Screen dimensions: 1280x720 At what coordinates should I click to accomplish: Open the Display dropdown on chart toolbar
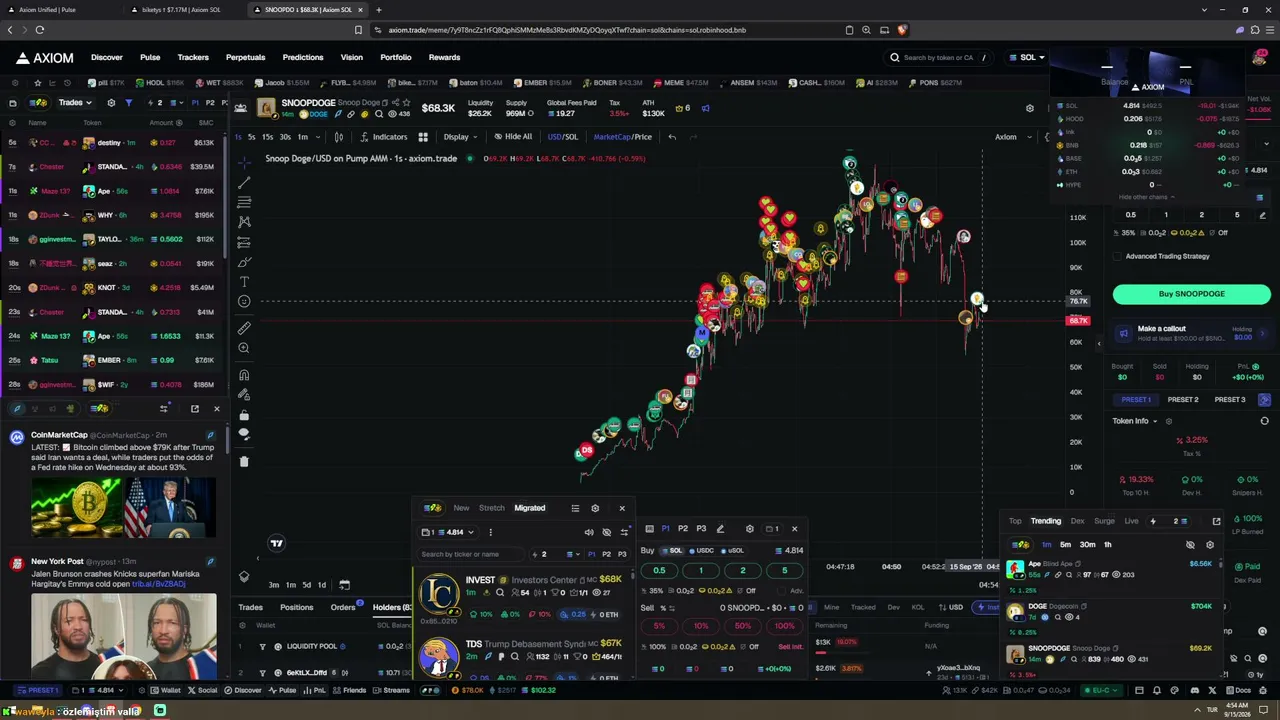click(460, 137)
